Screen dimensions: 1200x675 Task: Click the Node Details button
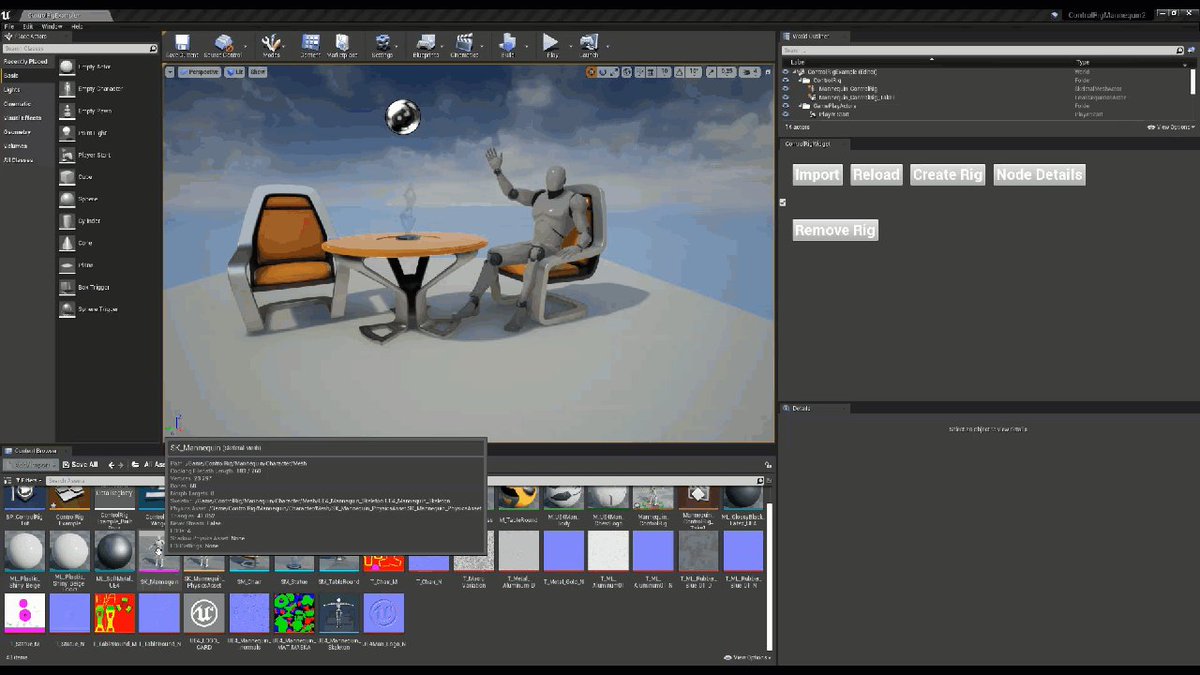pos(1039,174)
